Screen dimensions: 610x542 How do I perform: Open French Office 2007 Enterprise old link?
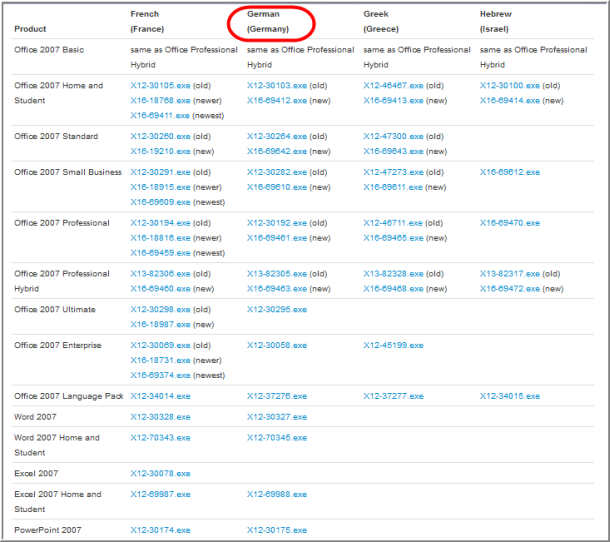tap(160, 346)
